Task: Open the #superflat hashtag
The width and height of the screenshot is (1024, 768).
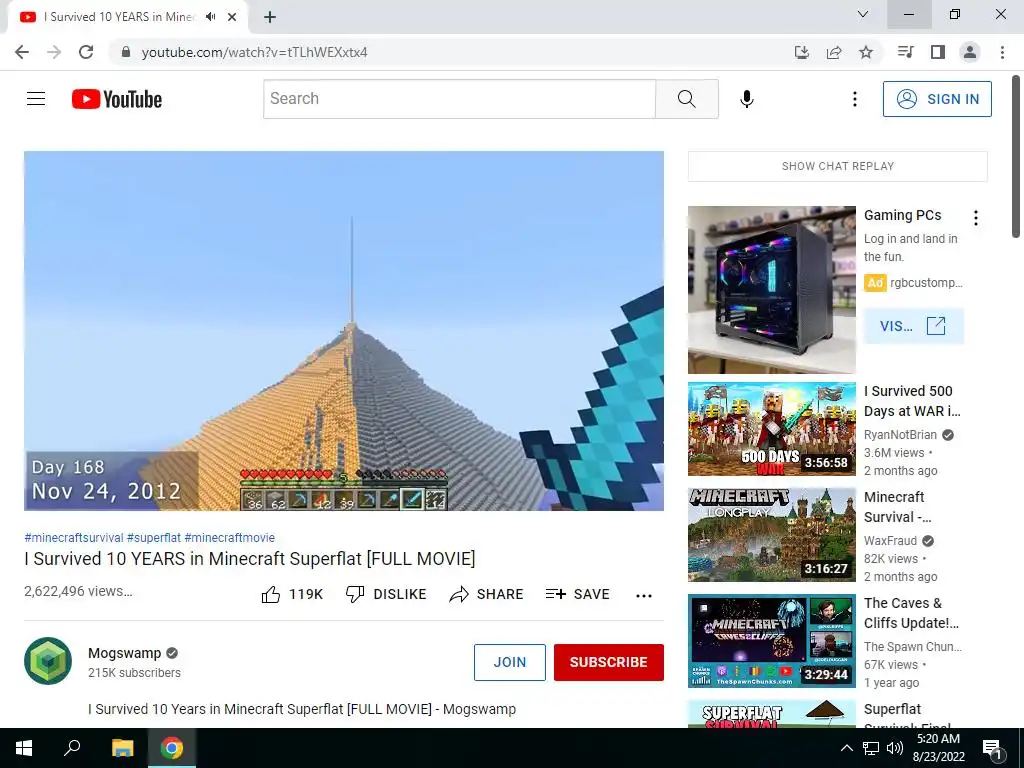Action: point(153,537)
